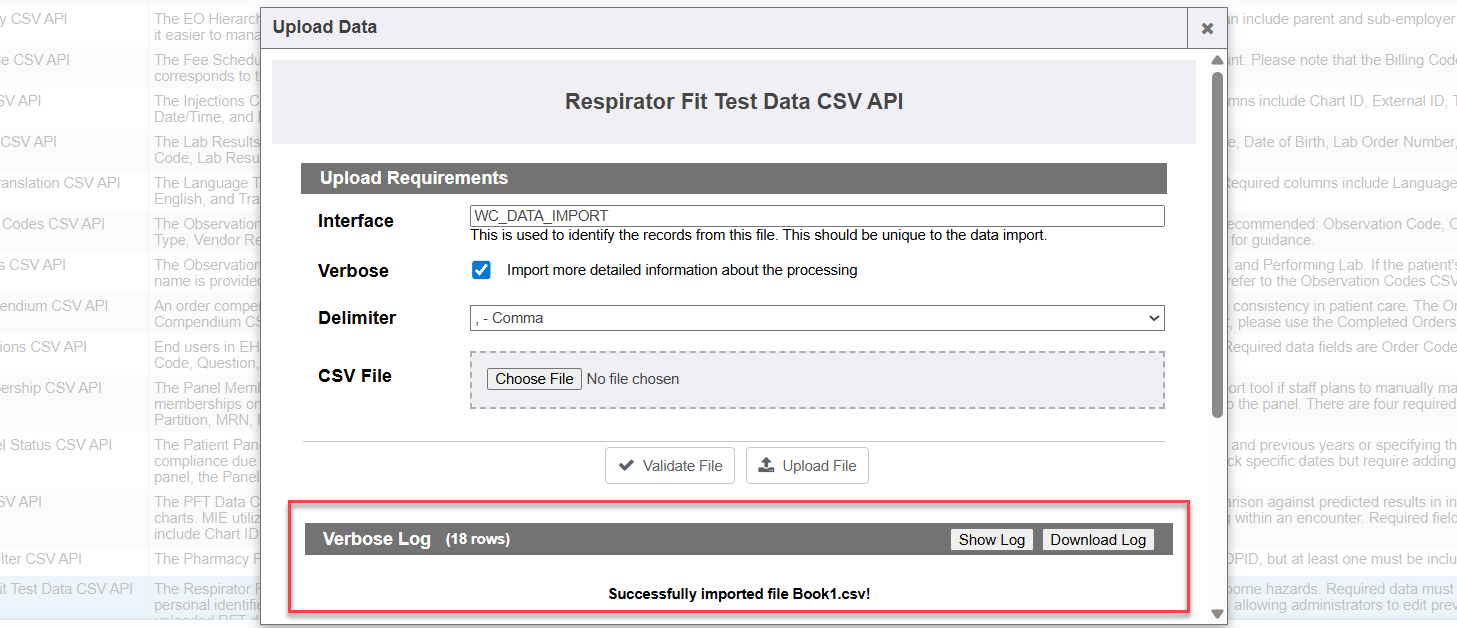Show the verbose log
Screen dimensions: 1457x628
[991, 540]
